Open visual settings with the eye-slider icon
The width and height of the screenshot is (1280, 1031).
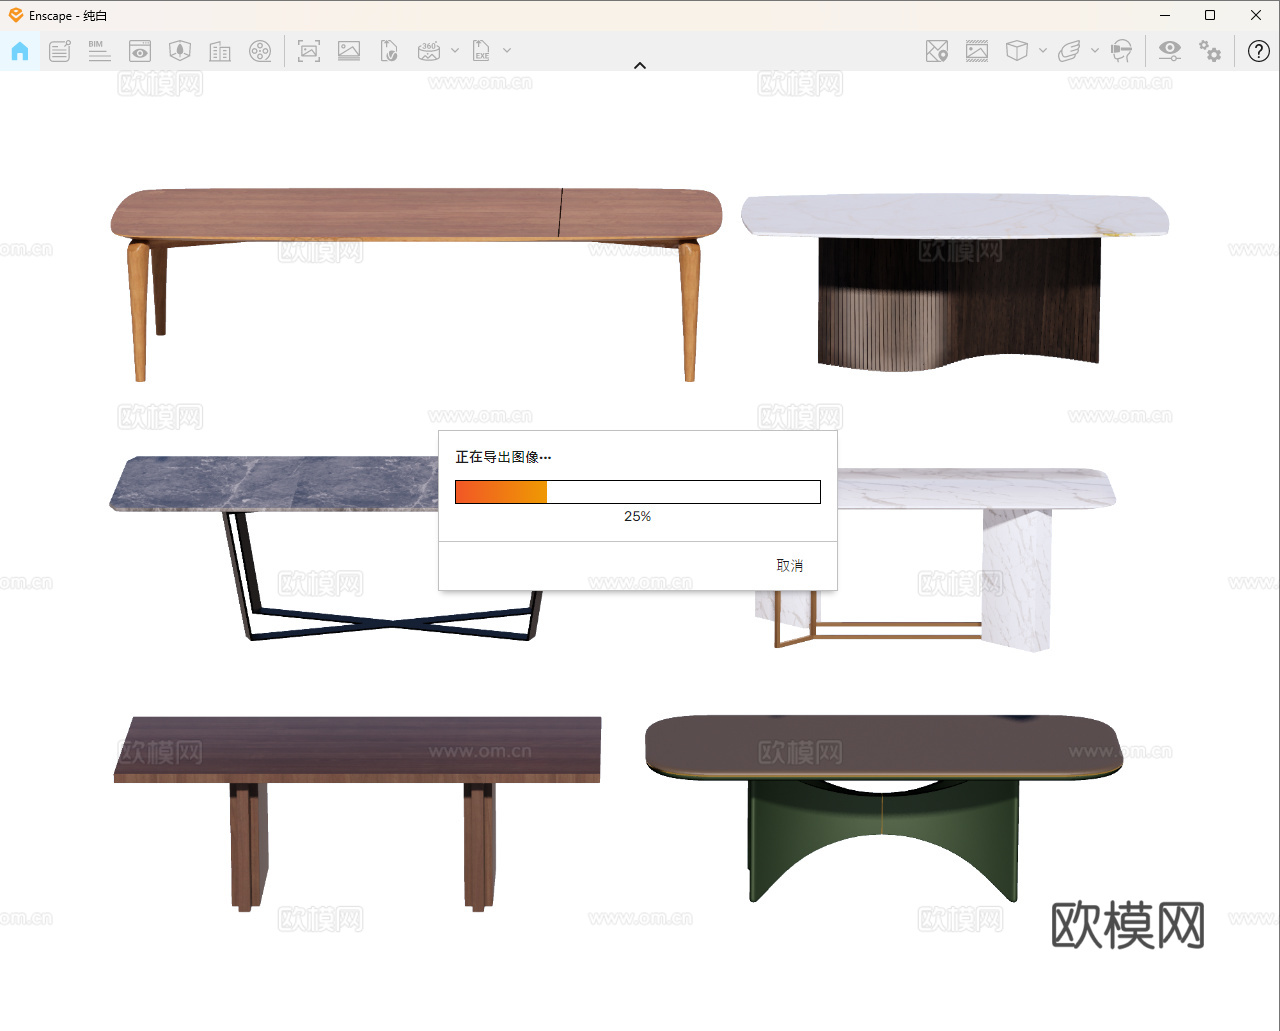1170,51
